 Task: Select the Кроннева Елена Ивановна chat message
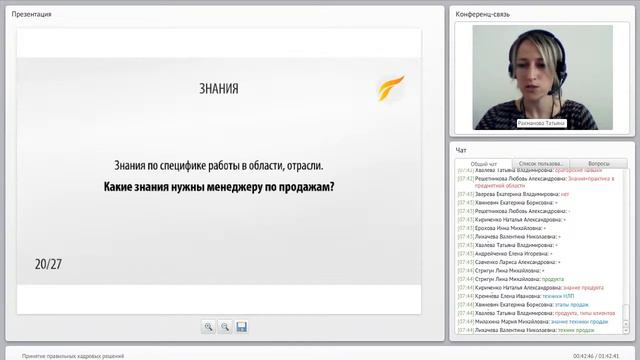click(x=516, y=296)
